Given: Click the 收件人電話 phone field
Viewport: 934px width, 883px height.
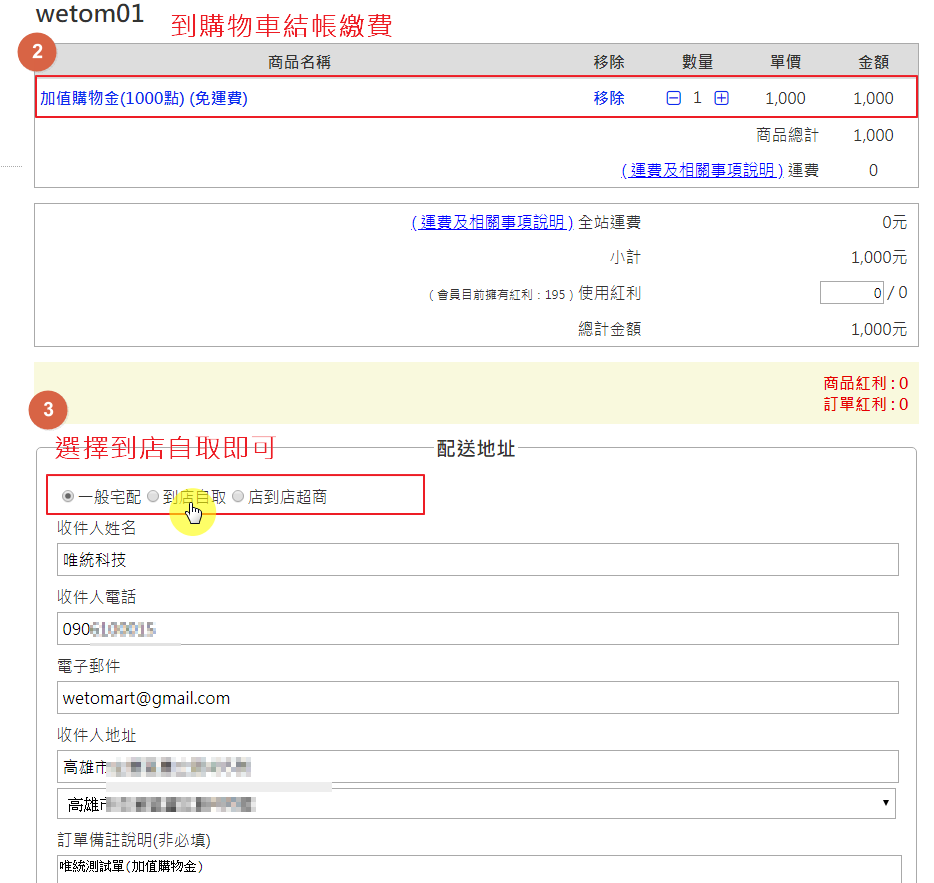Looking at the screenshot, I should click(477, 629).
